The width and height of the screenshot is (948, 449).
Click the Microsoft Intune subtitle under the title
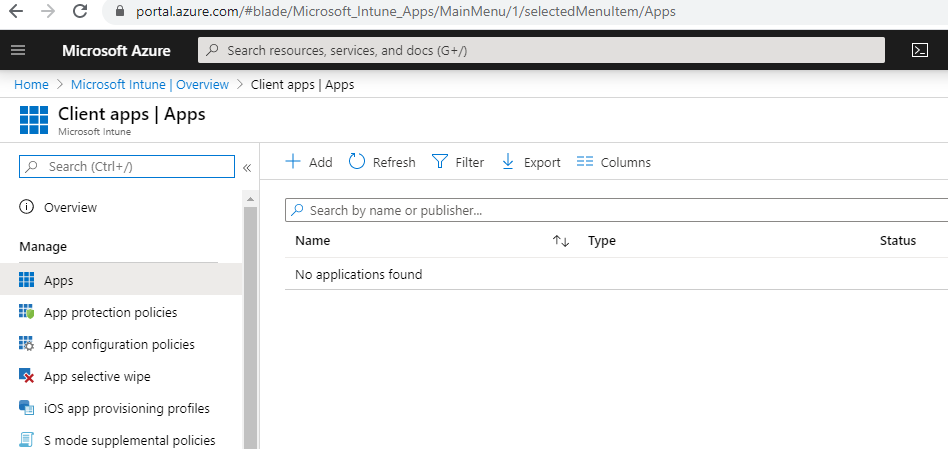click(94, 132)
